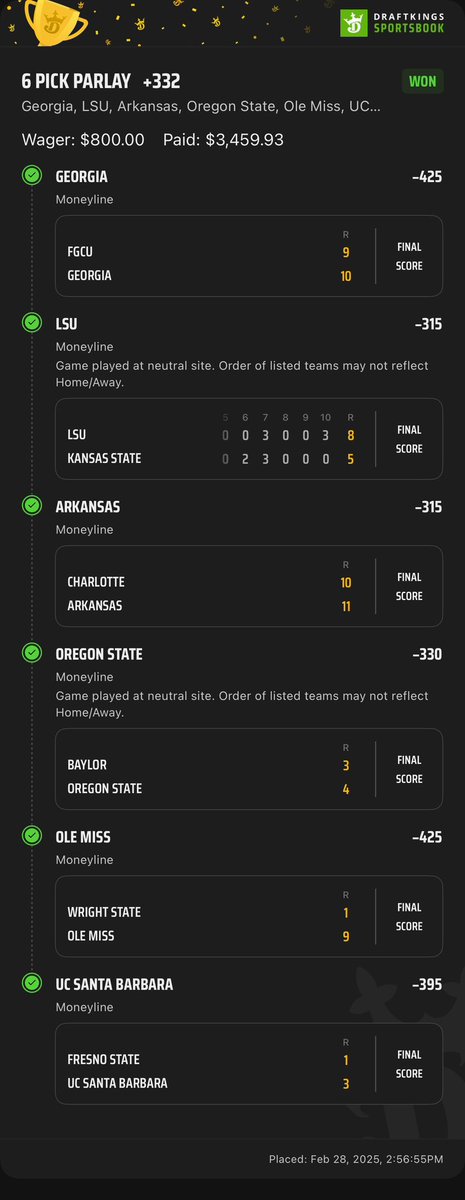Click the green WON status badge
Screen dimensions: 465x1200
pyautogui.click(x=422, y=81)
